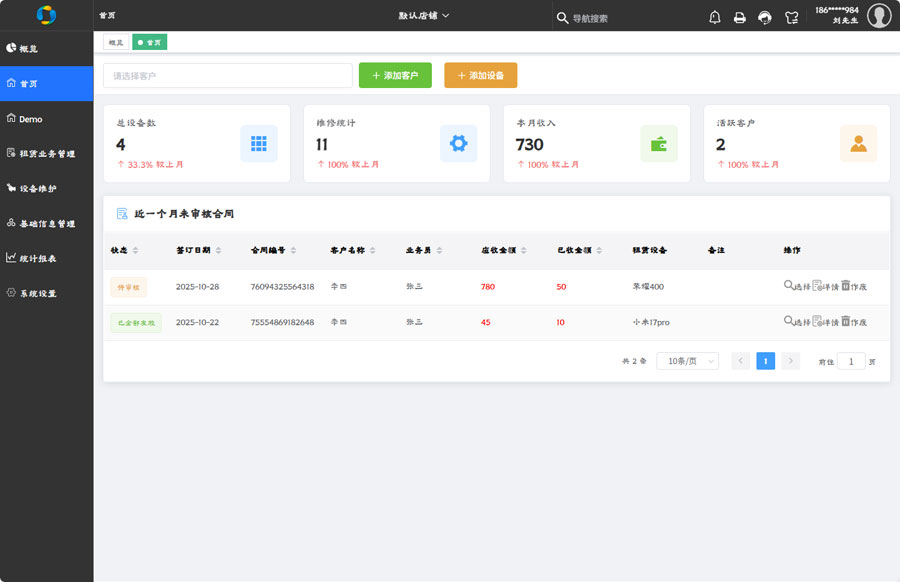Click the 活跃客户 person icon
Viewport: 900px width, 582px height.
pos(858,144)
